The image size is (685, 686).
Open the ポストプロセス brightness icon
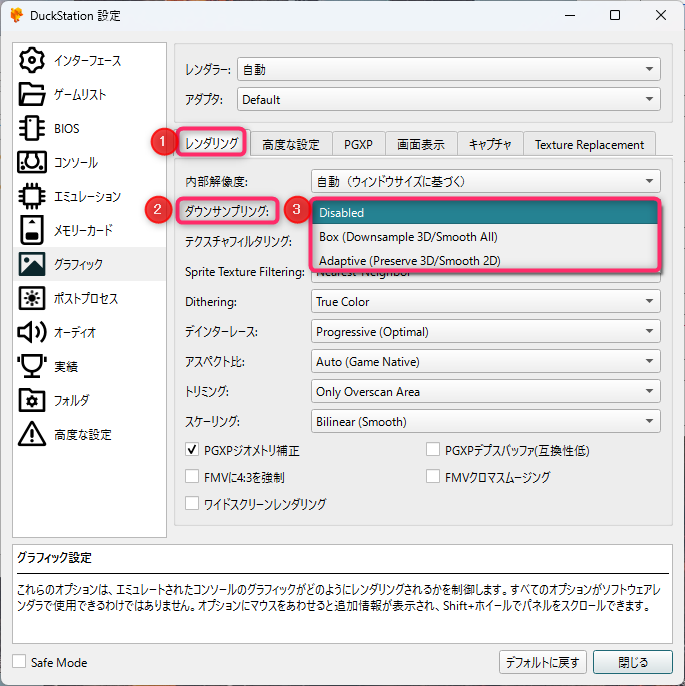pos(33,298)
